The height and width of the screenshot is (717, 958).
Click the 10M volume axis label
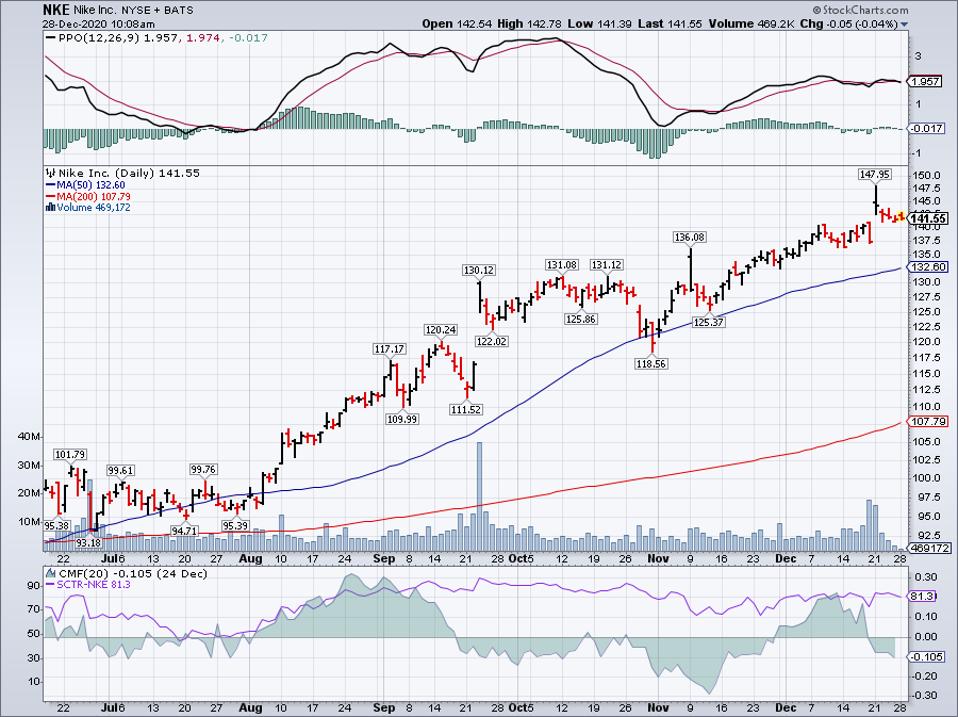[29, 522]
